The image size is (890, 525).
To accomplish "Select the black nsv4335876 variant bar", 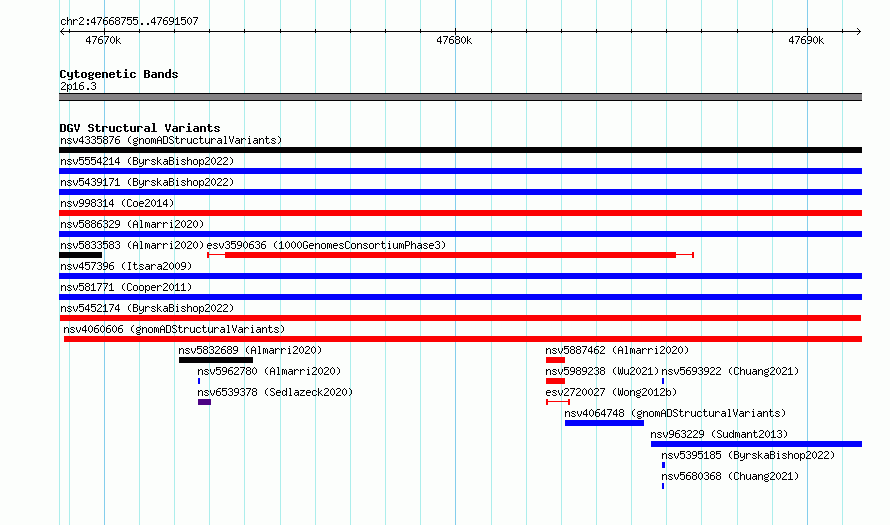I will point(460,150).
